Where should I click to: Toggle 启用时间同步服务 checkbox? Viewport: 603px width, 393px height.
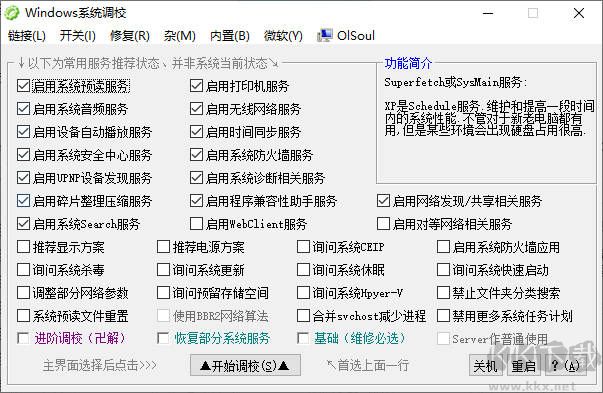click(x=197, y=132)
